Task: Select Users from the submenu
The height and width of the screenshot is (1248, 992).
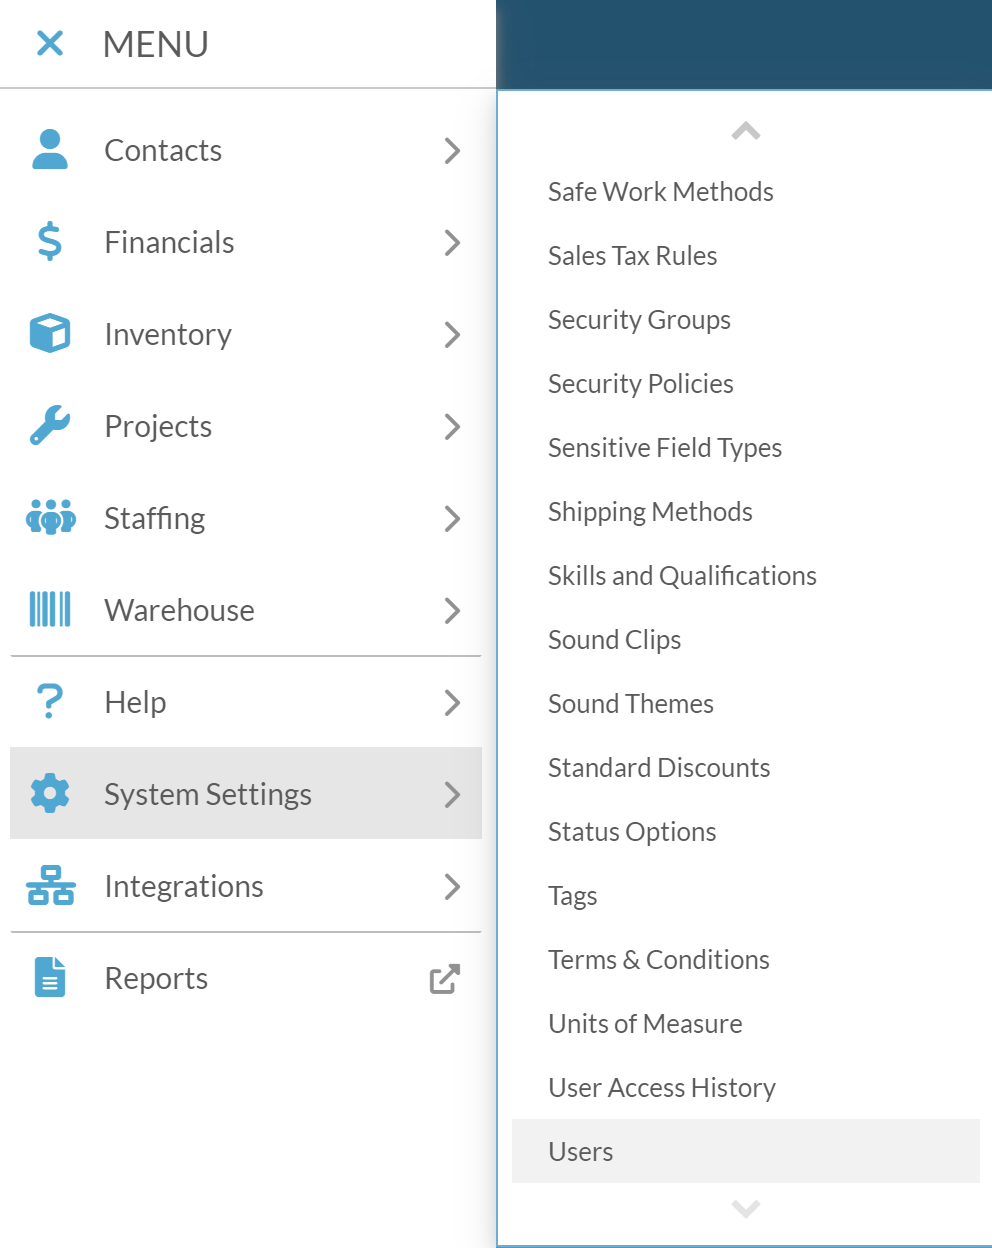Action: point(746,1151)
